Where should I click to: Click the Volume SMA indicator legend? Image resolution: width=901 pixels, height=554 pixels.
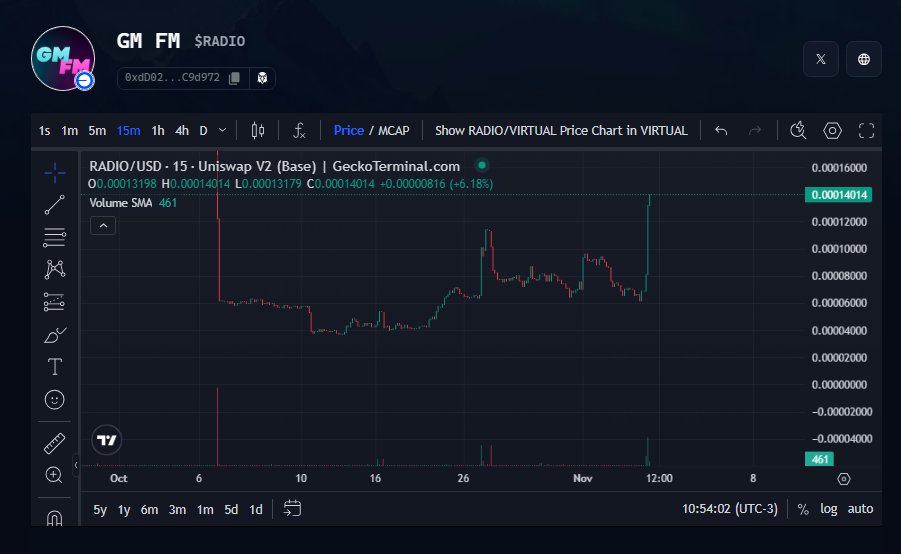coord(121,203)
